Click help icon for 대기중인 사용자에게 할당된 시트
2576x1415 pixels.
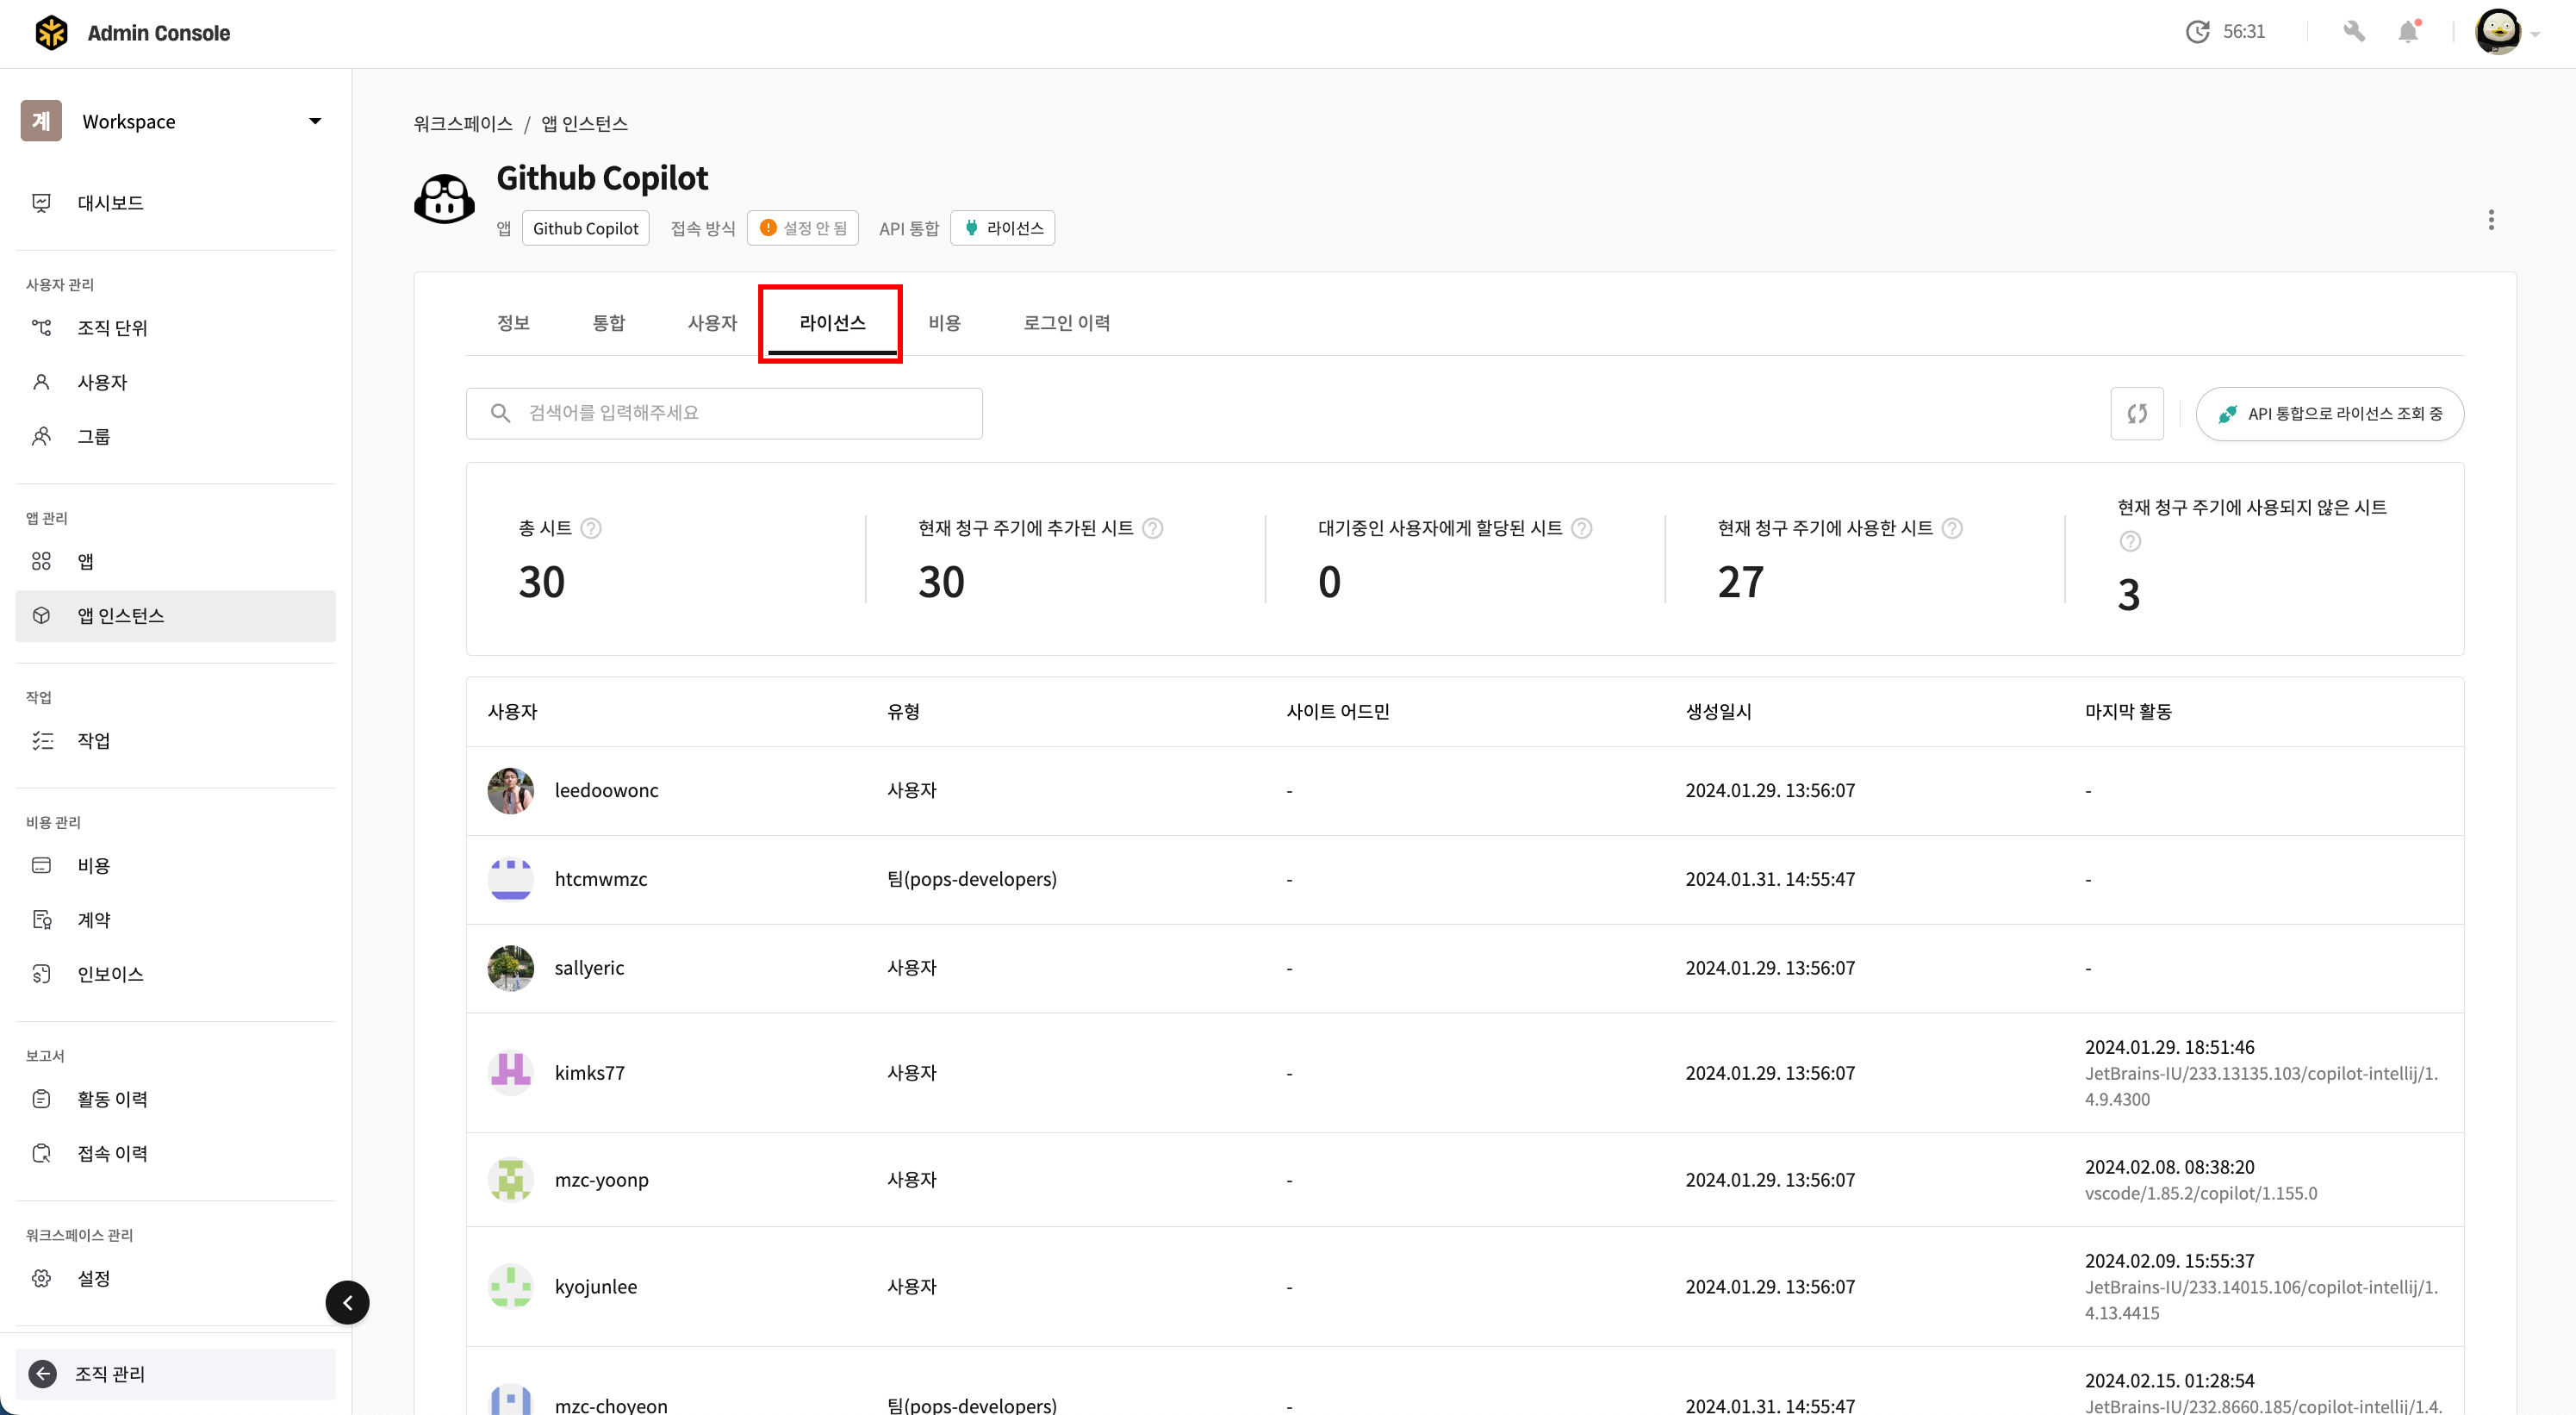click(x=1581, y=528)
